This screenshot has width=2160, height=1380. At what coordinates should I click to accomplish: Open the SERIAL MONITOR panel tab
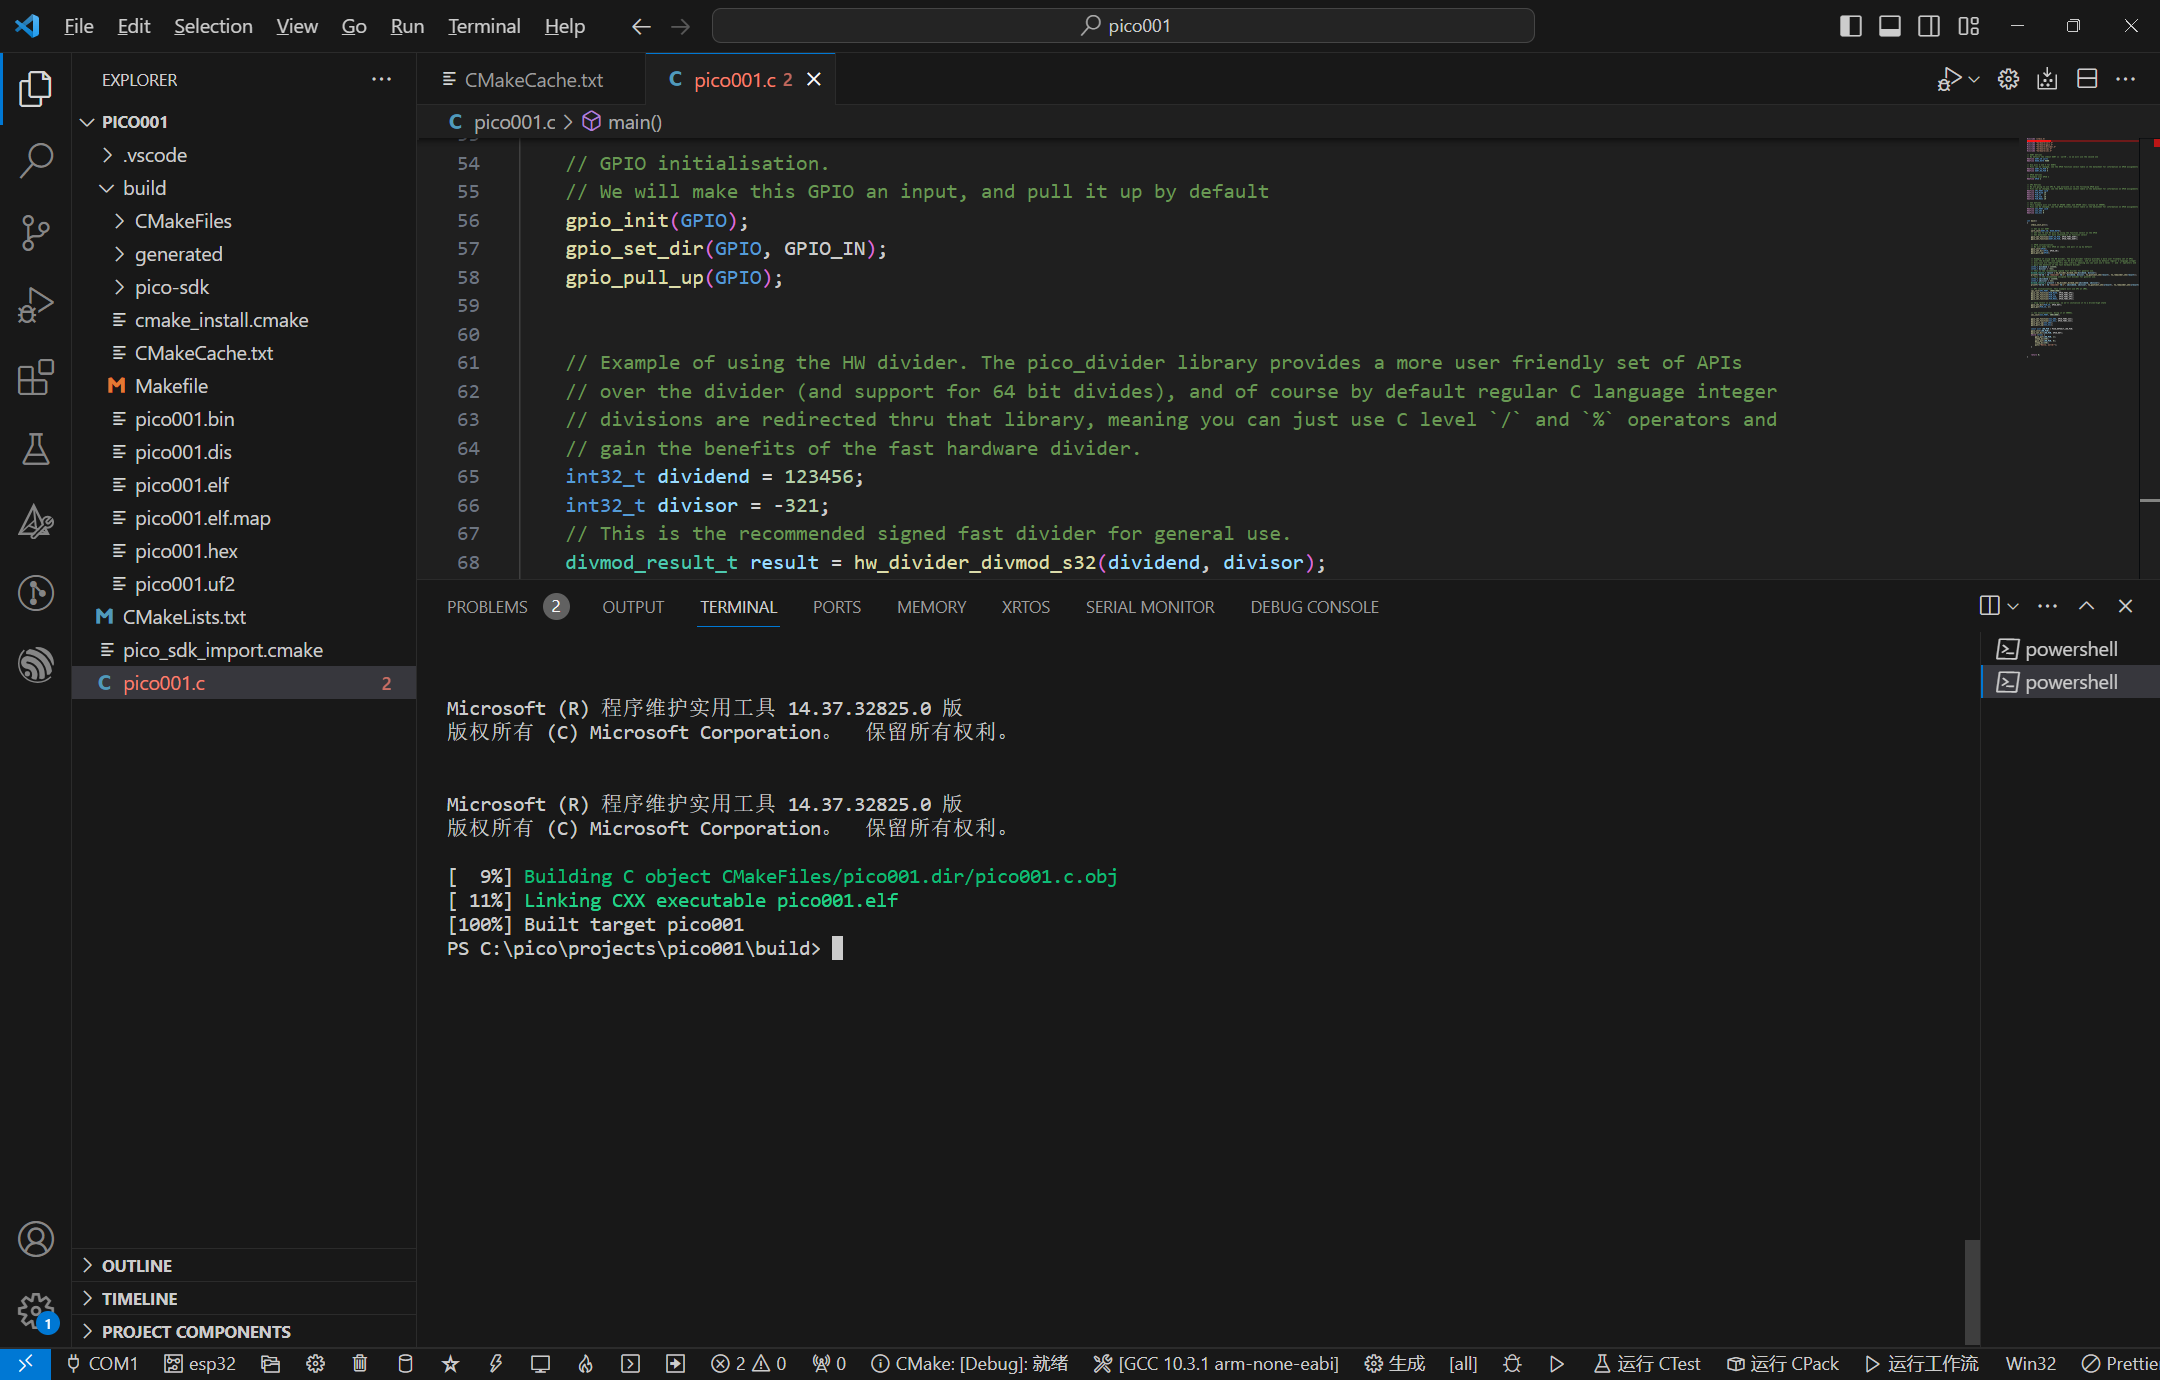click(x=1149, y=606)
